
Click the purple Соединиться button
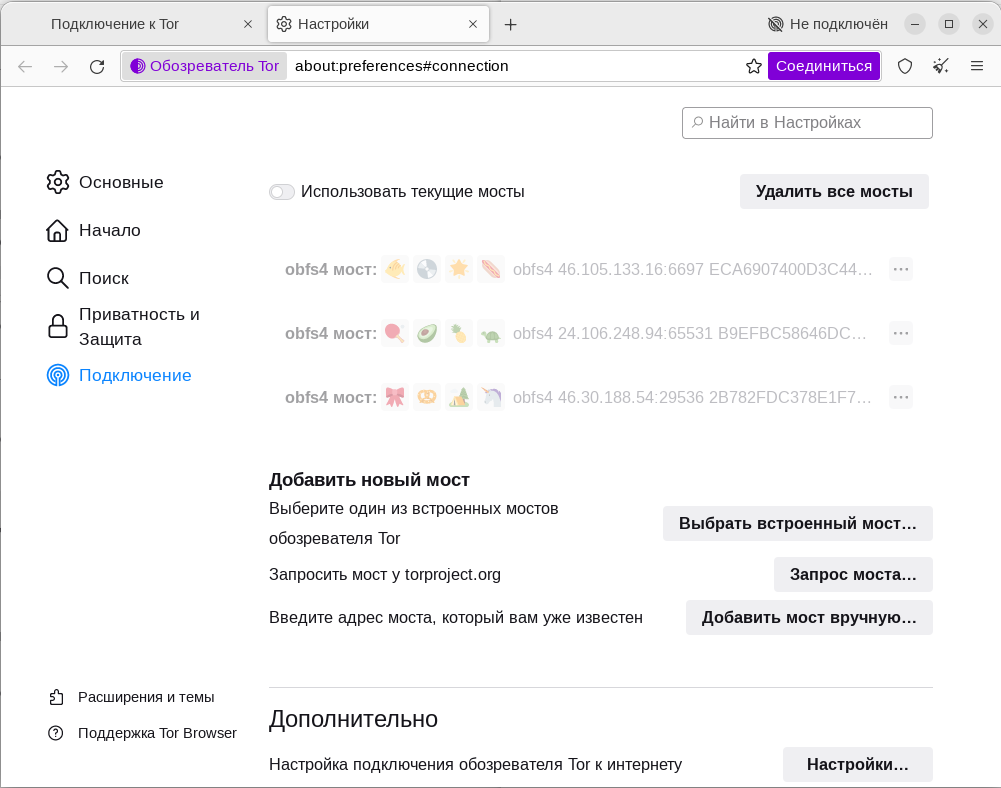824,66
